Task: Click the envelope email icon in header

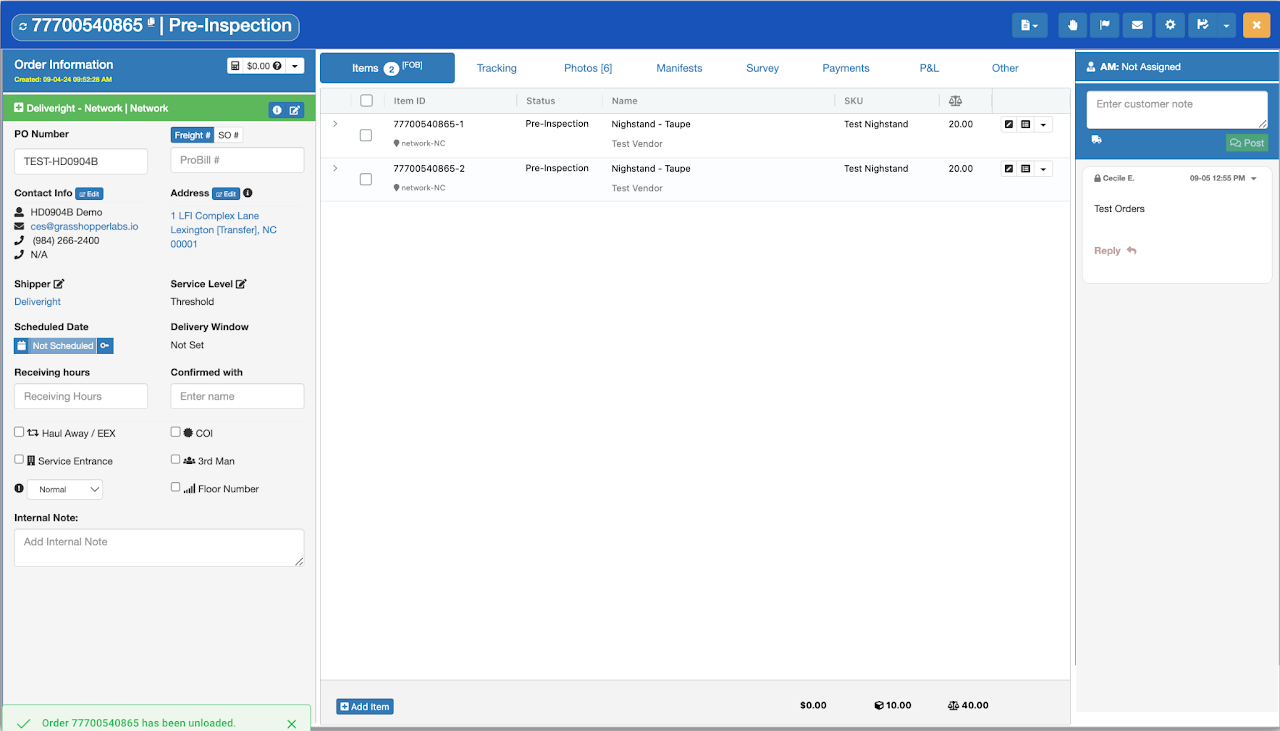Action: (1137, 25)
